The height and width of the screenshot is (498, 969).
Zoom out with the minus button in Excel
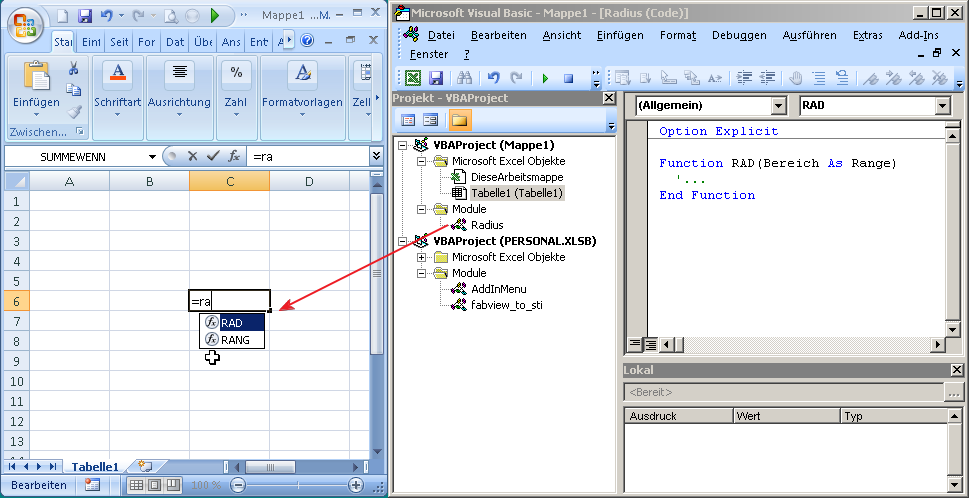click(240, 485)
